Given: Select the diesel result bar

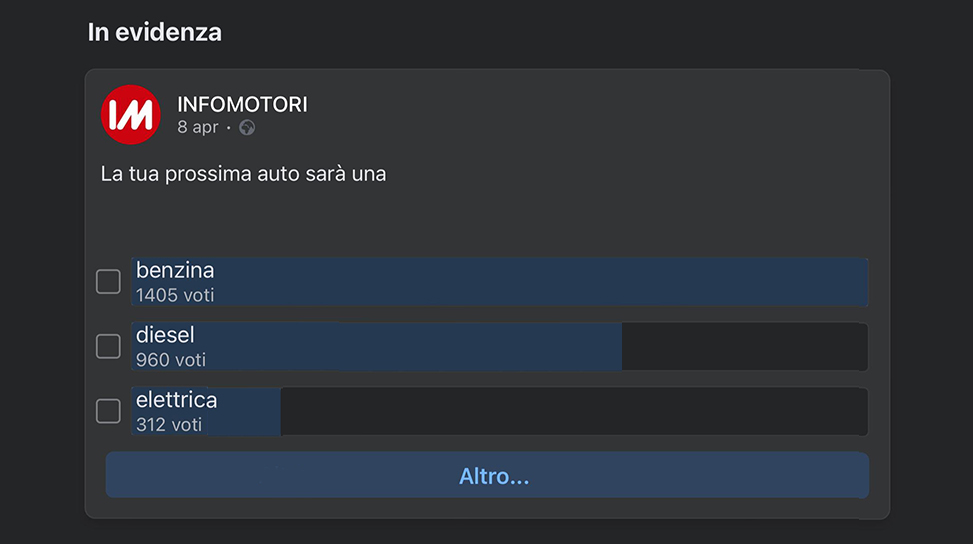Looking at the screenshot, I should (500, 346).
